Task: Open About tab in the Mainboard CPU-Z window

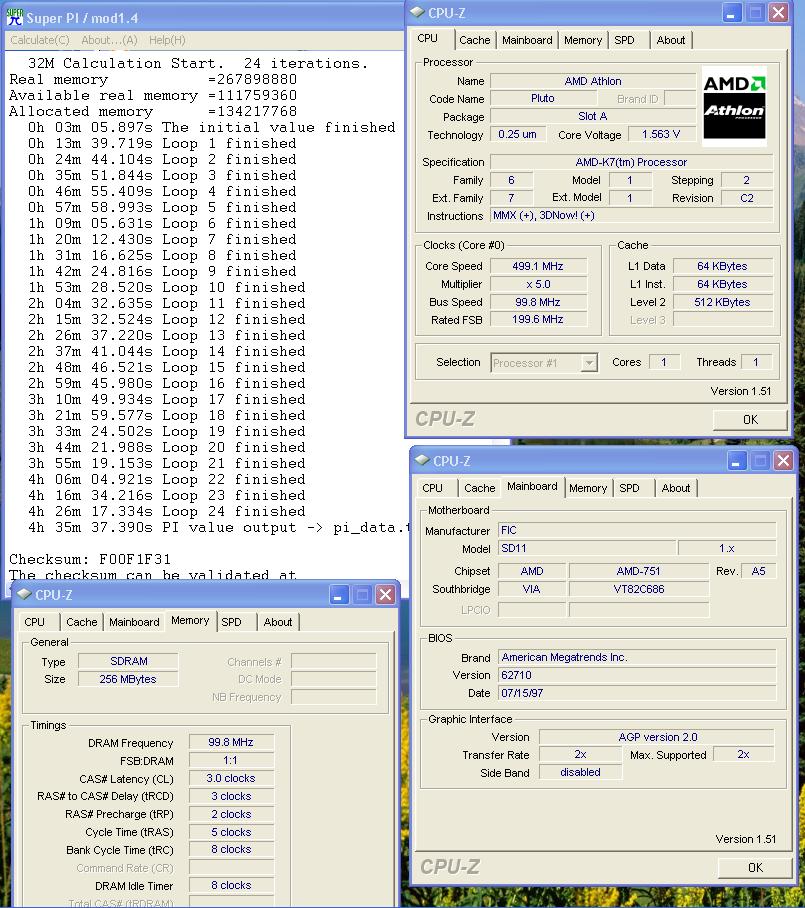Action: pos(676,488)
